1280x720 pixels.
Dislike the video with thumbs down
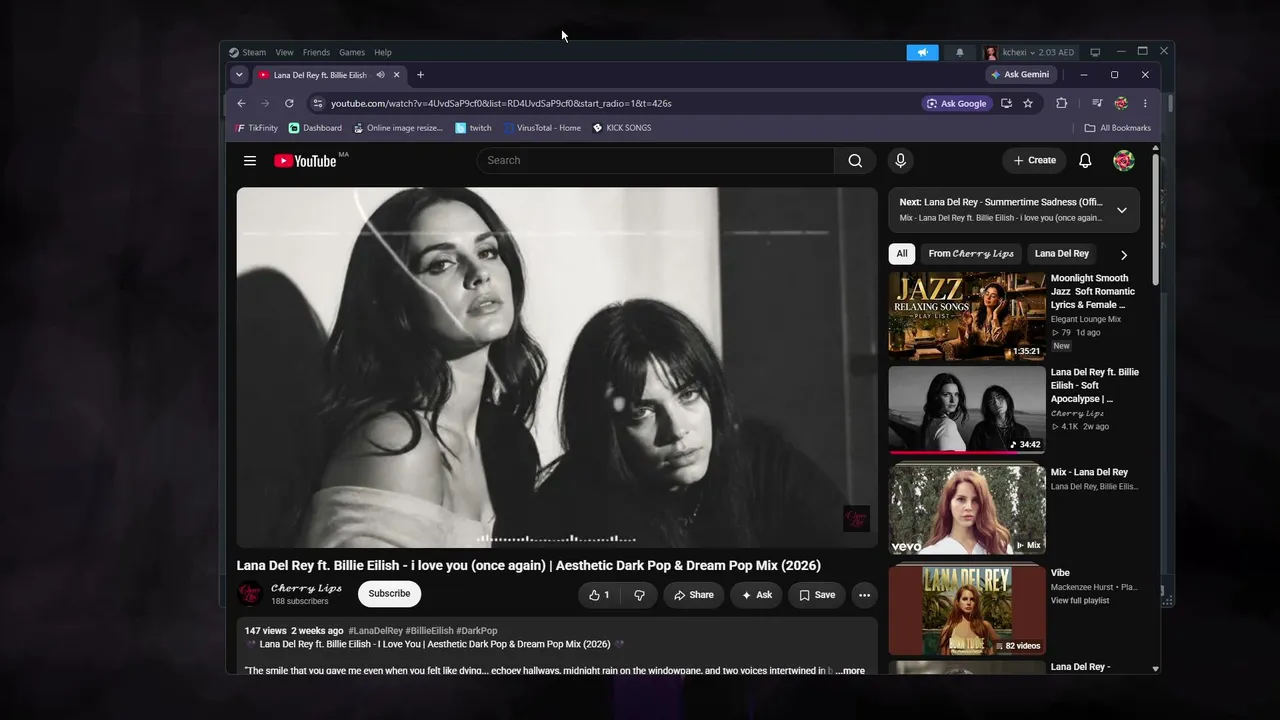click(639, 595)
